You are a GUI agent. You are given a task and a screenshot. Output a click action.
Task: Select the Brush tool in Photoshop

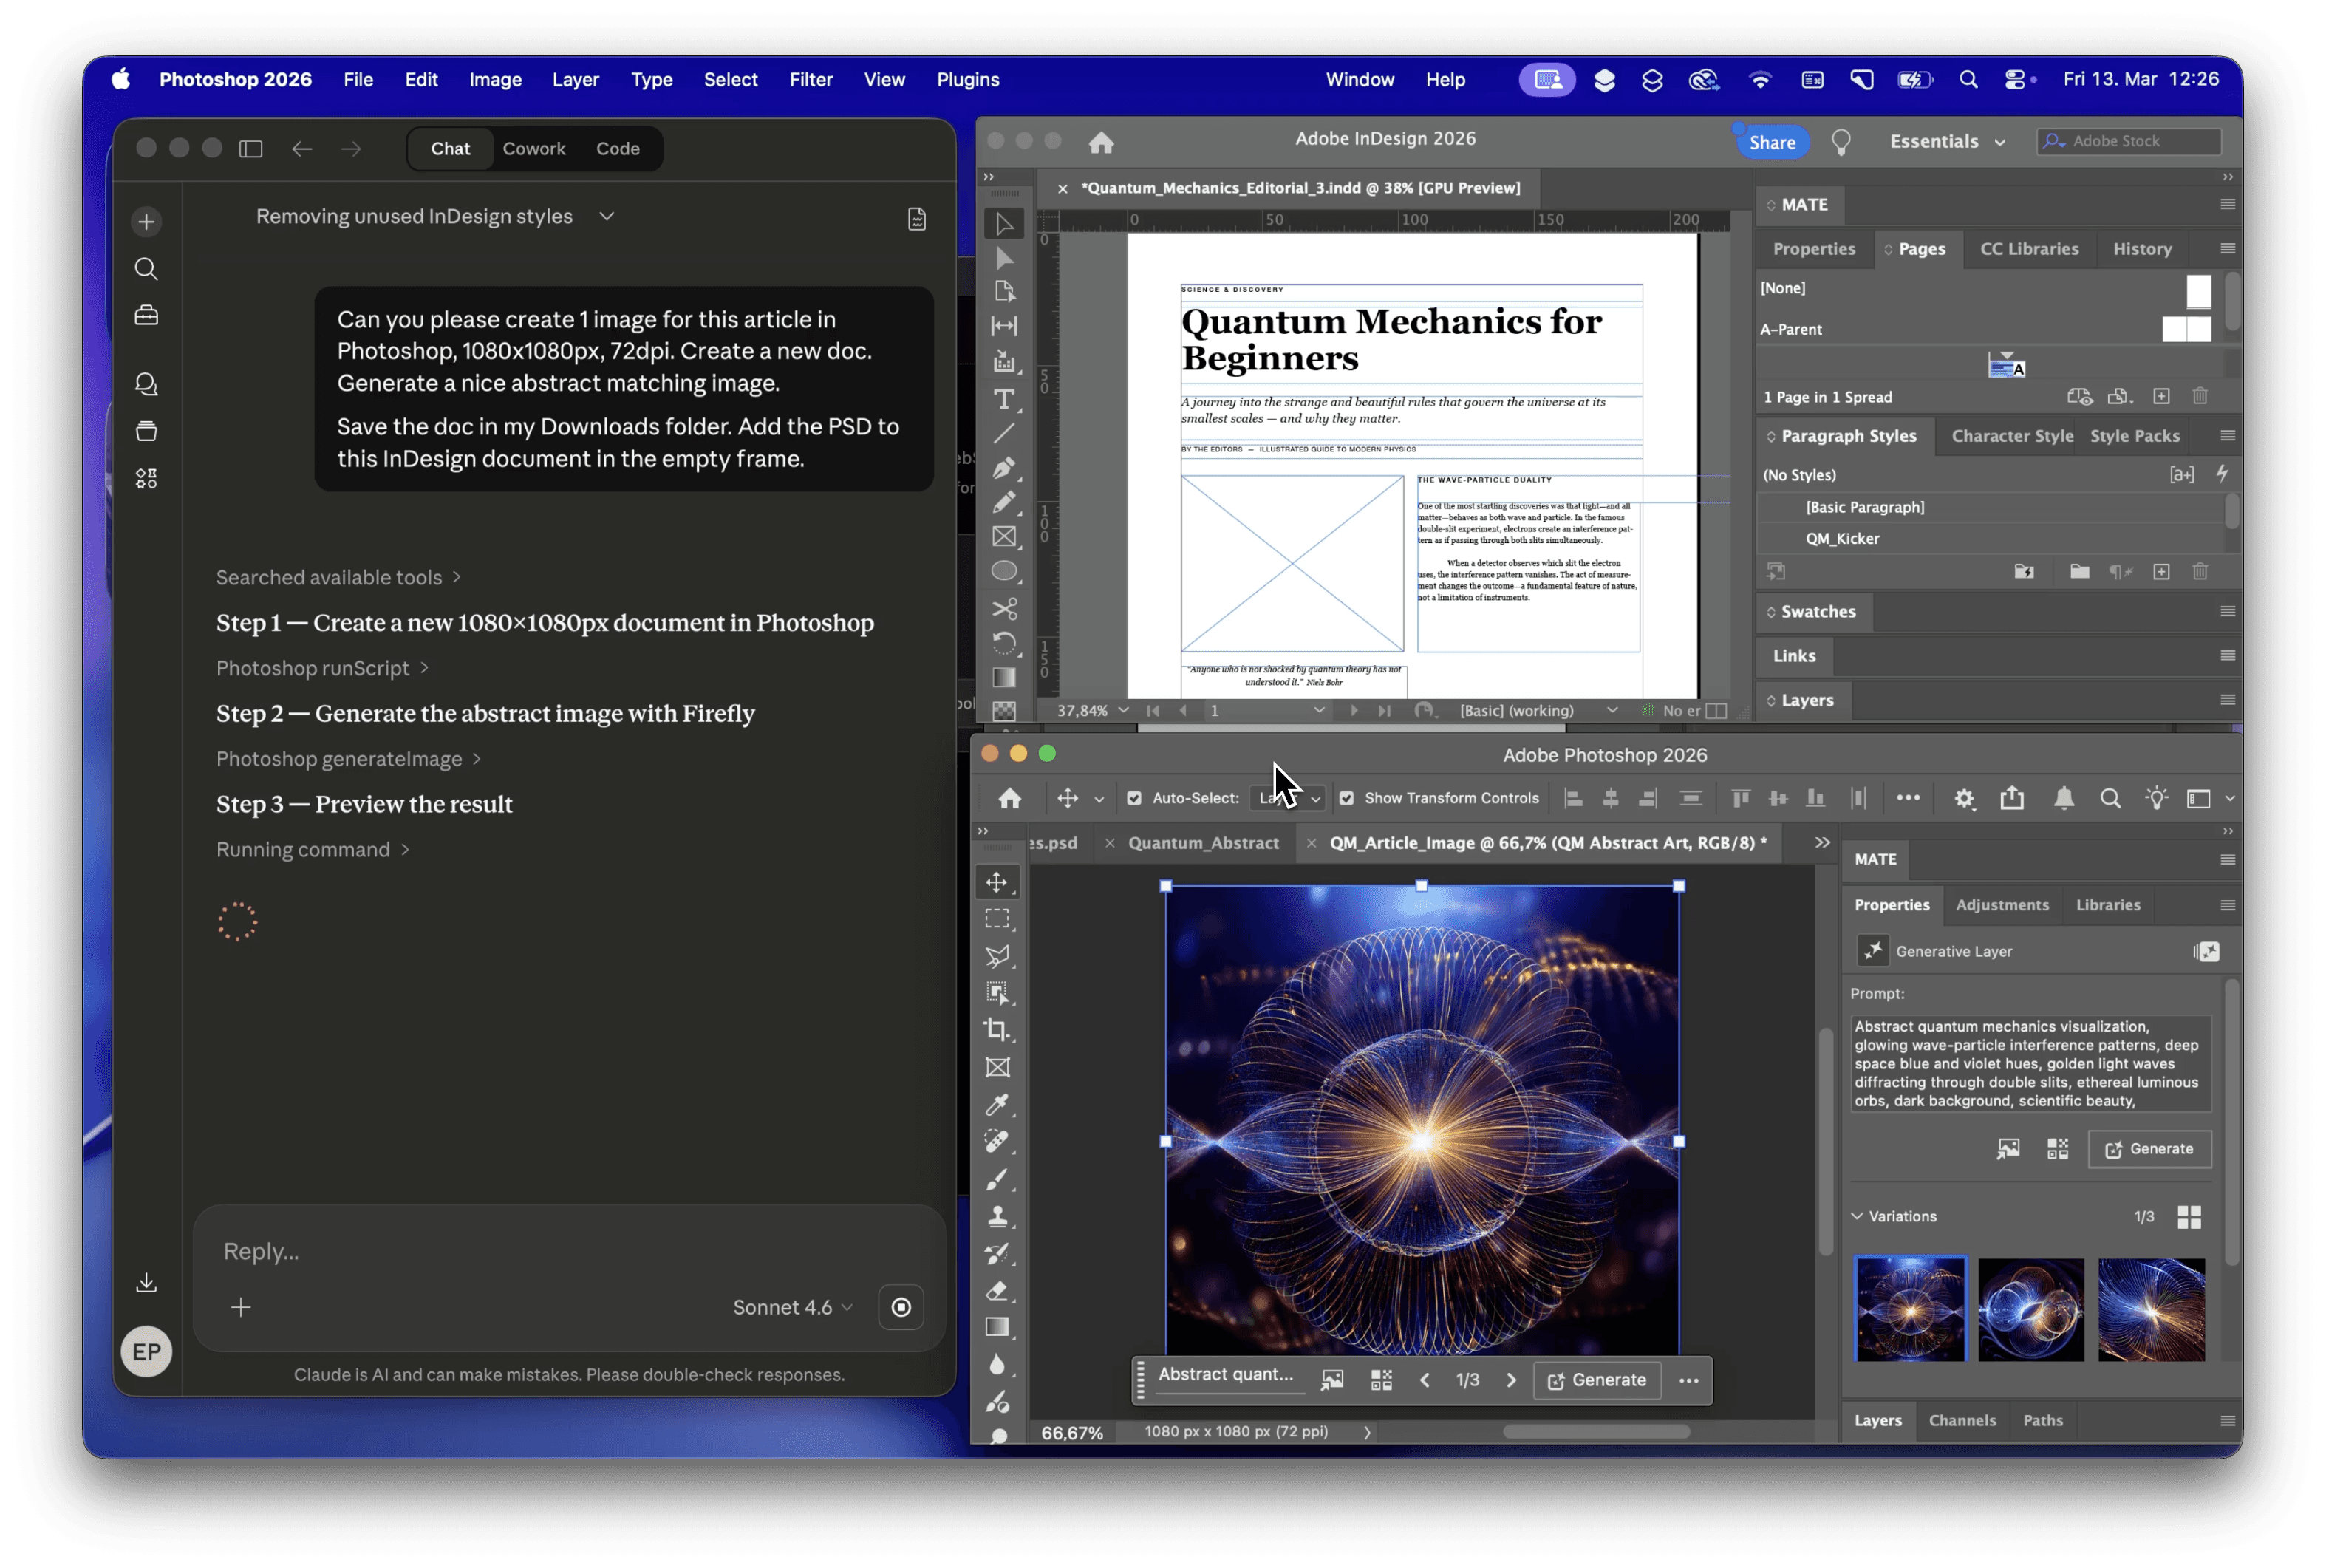(997, 1179)
